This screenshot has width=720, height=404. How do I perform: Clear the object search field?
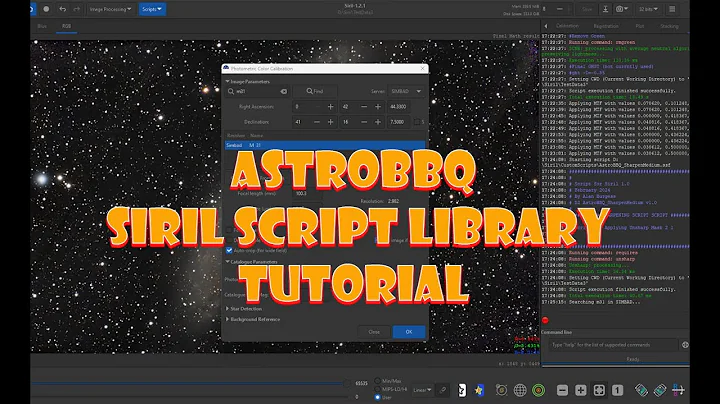point(284,91)
